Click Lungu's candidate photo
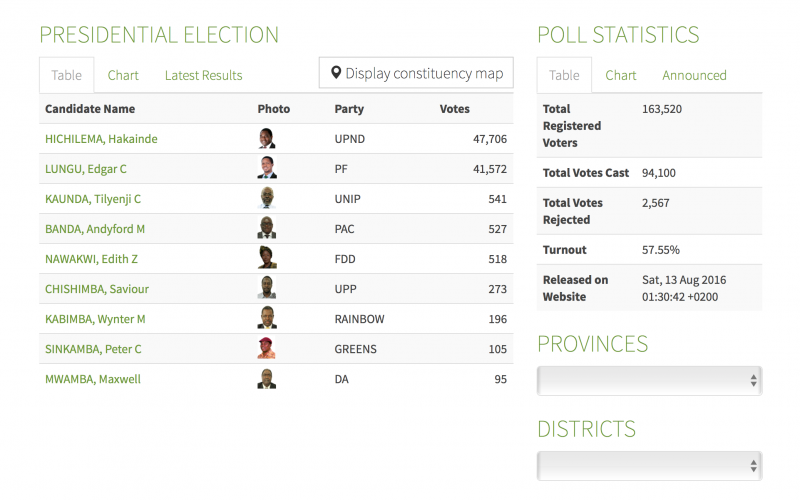800x500 pixels. [x=266, y=169]
